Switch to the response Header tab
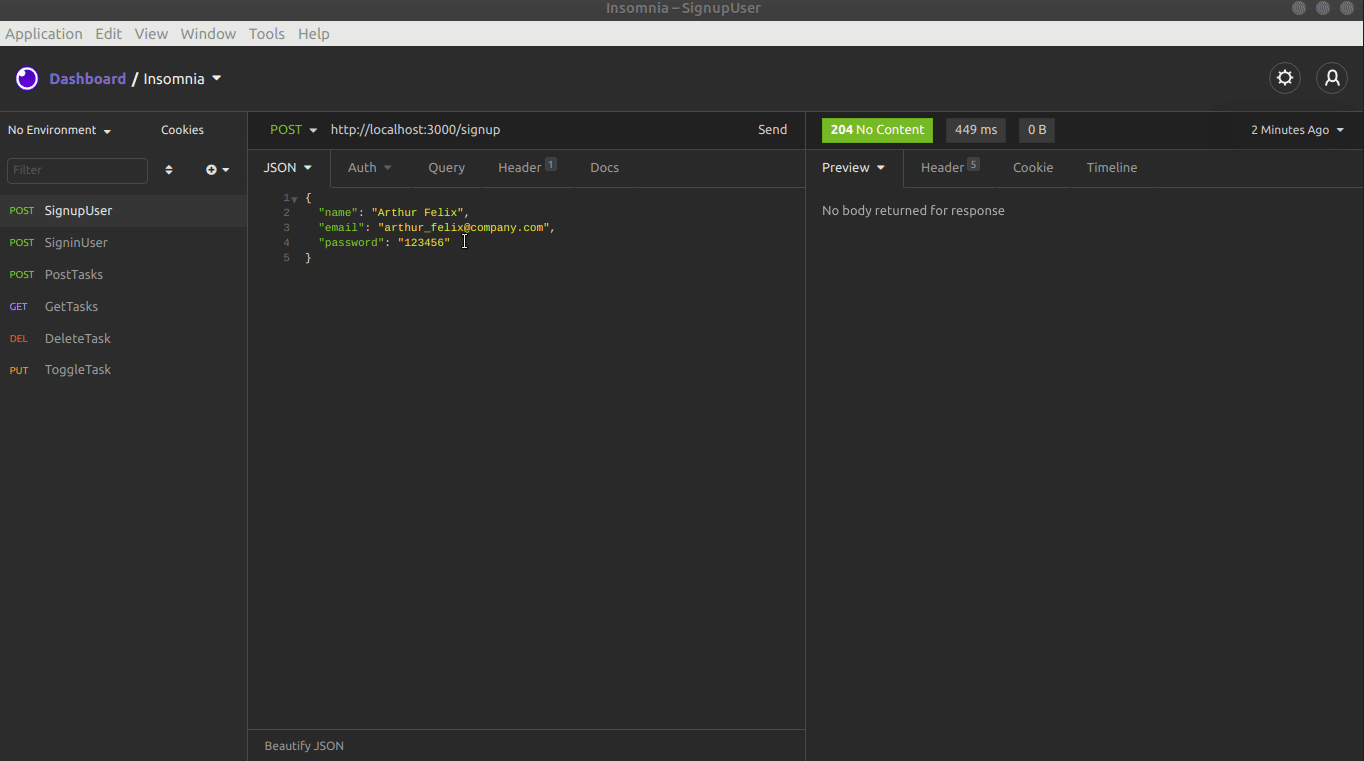 950,168
